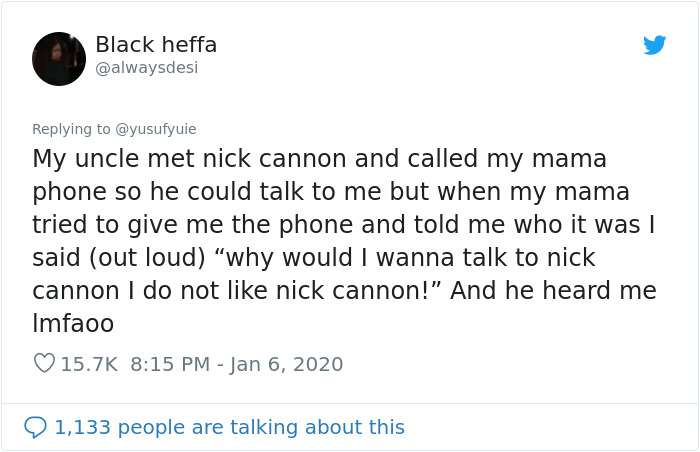
Task: Open '1,133 people are talking about this'
Action: (x=230, y=427)
